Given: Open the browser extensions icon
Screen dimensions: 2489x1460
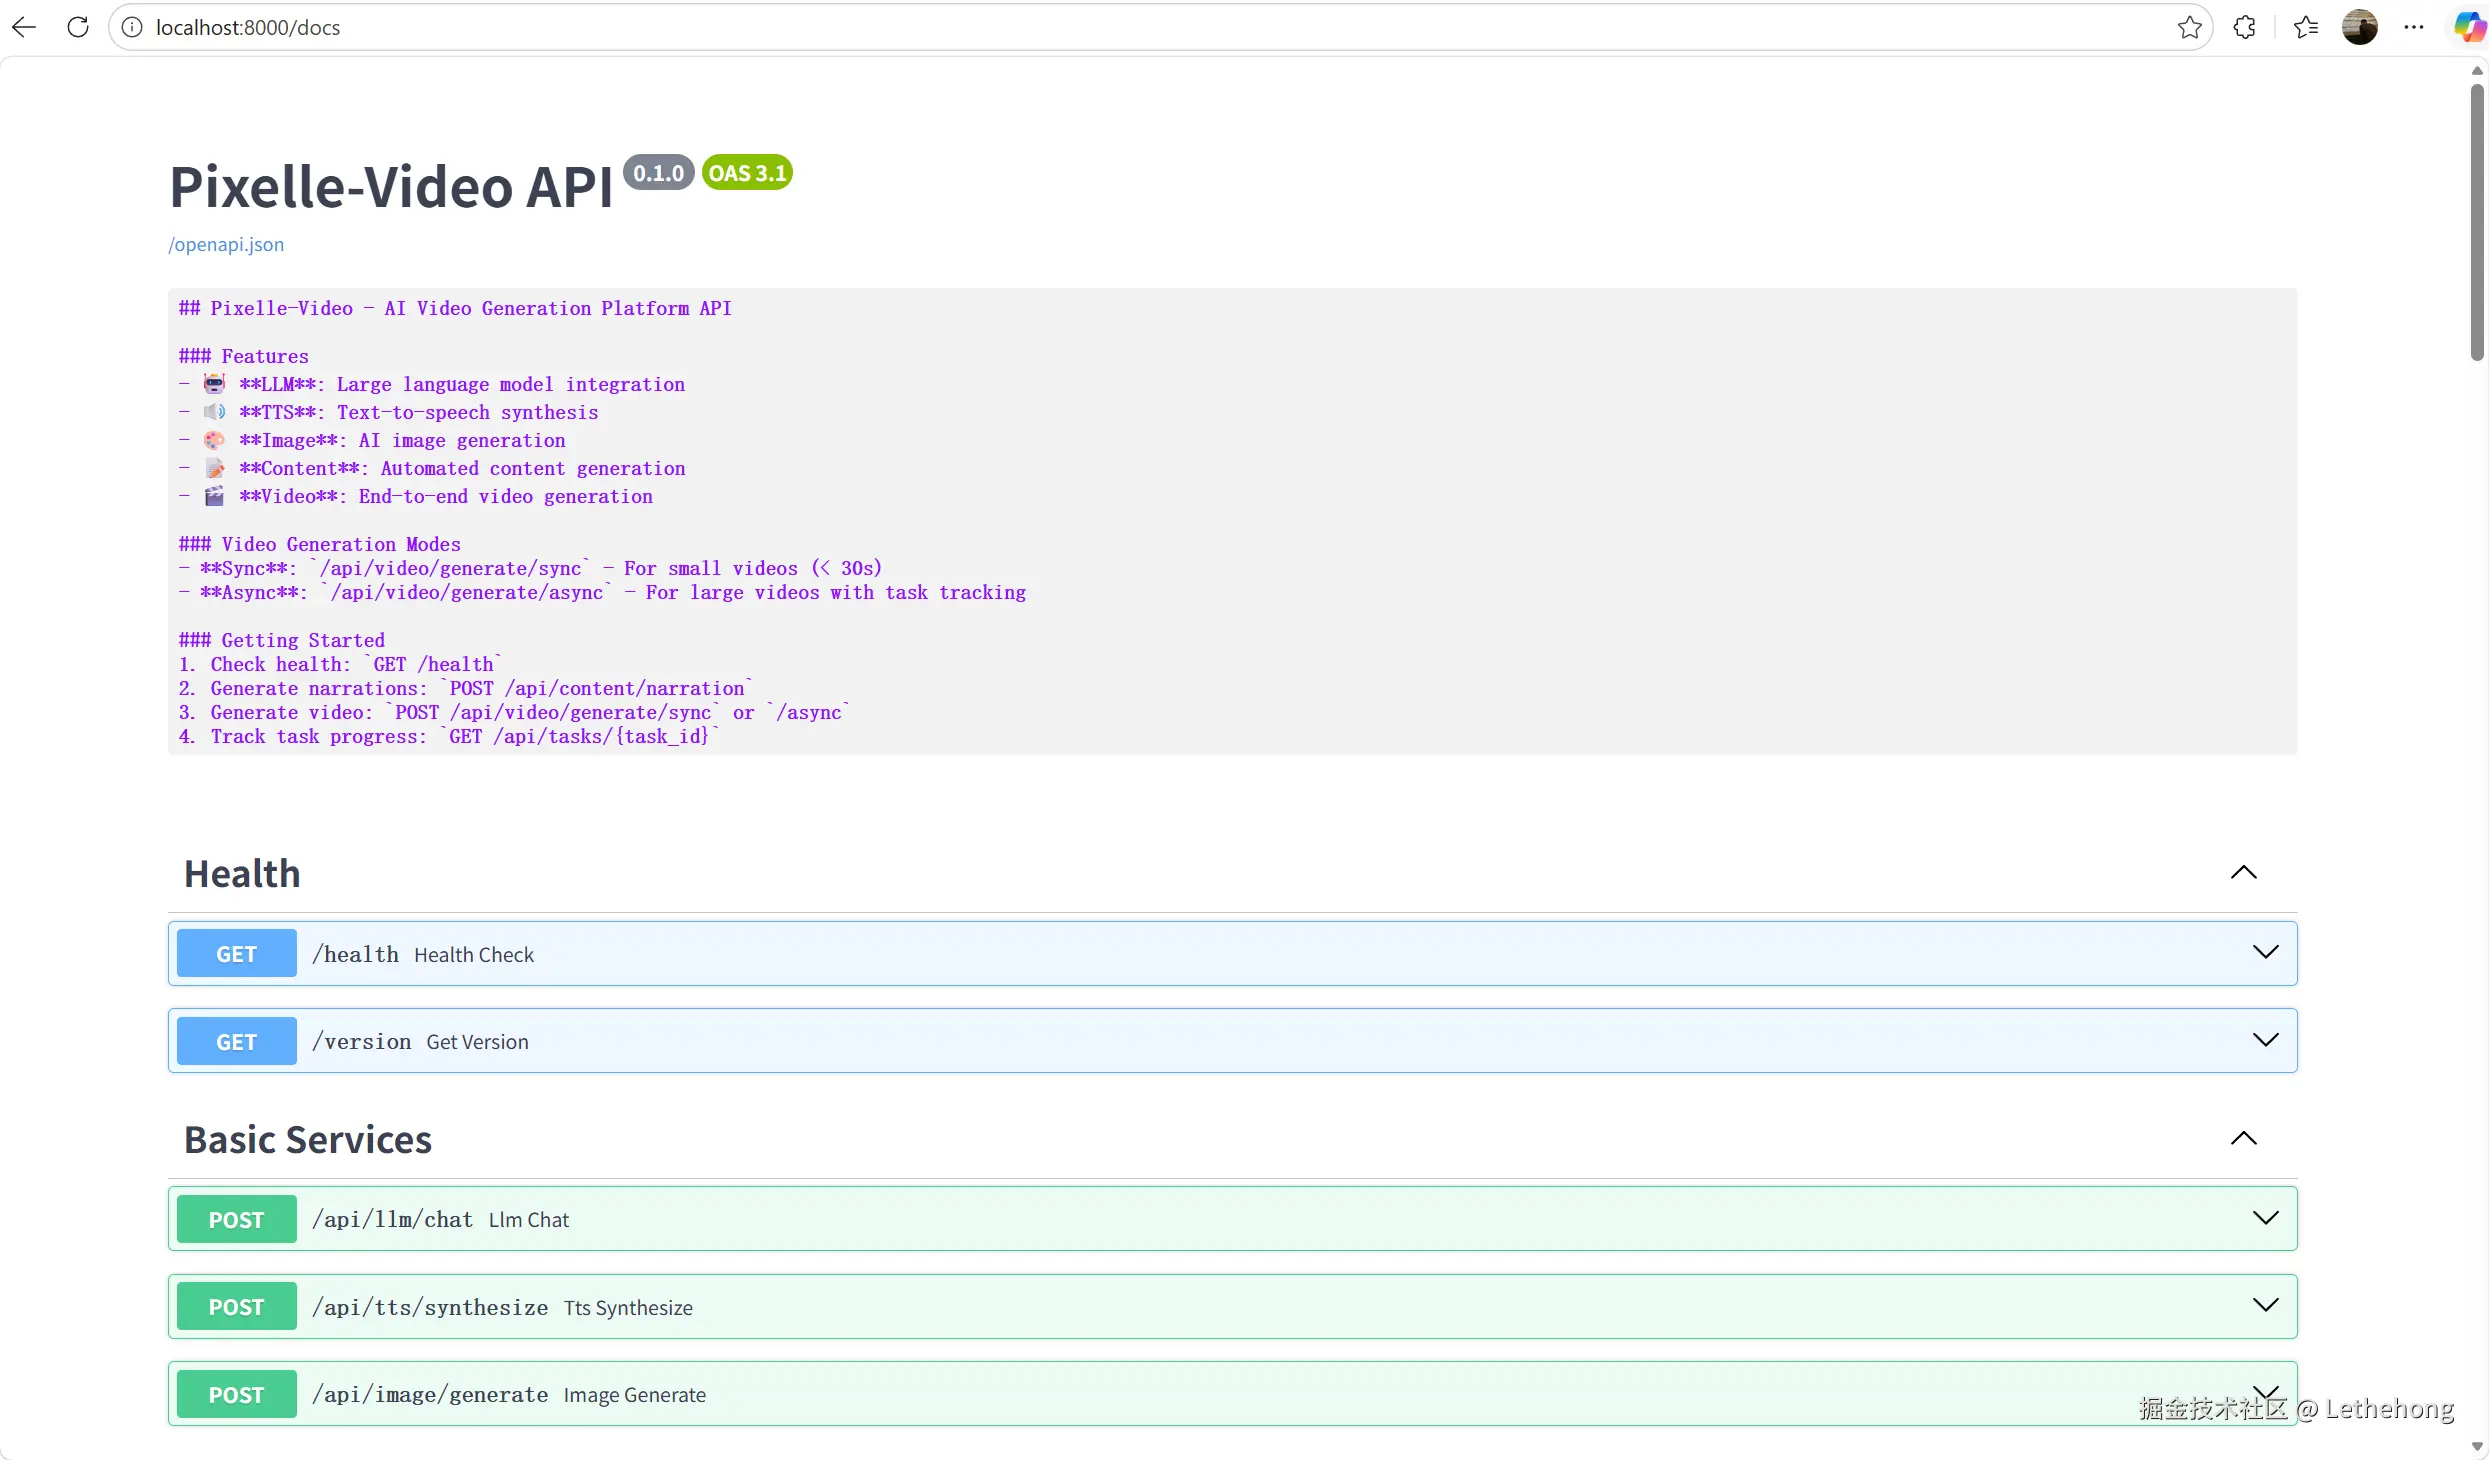Looking at the screenshot, I should click(2245, 27).
